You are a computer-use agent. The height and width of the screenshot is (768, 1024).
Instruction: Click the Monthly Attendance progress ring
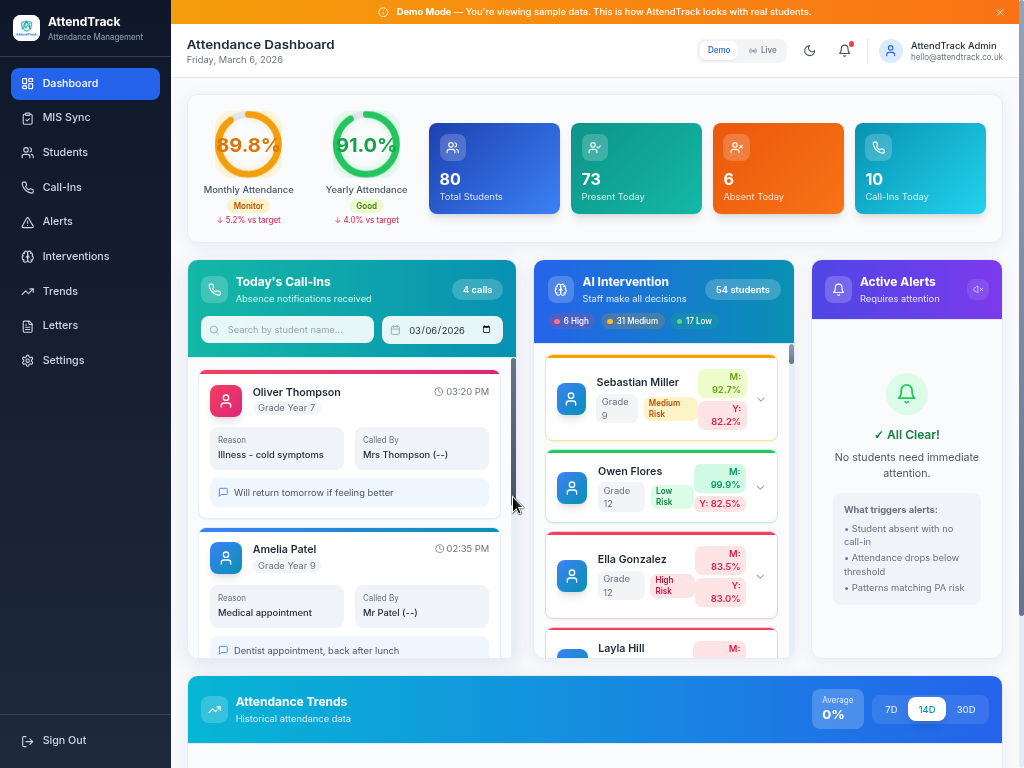point(248,143)
